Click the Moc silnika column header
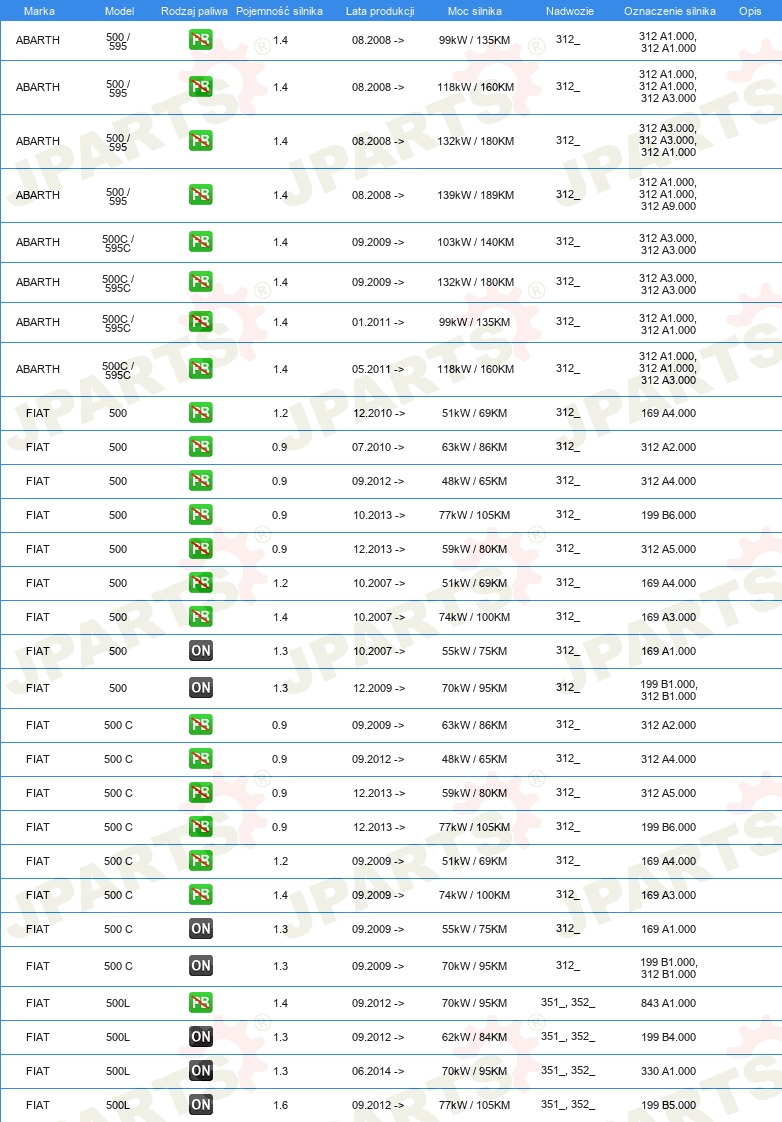The width and height of the screenshot is (782, 1122). (x=474, y=11)
